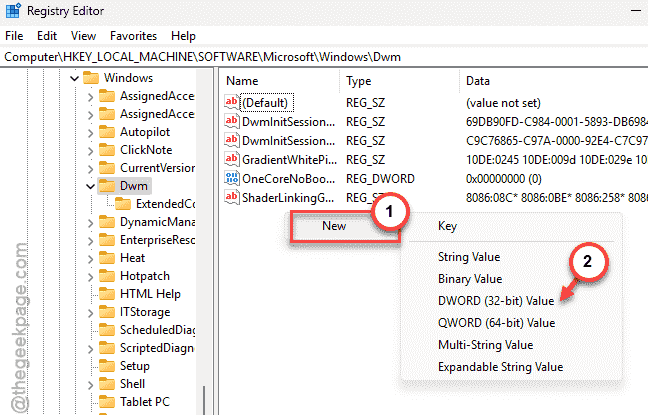Expand the Hotpatch key
The width and height of the screenshot is (648, 415).
coord(91,277)
